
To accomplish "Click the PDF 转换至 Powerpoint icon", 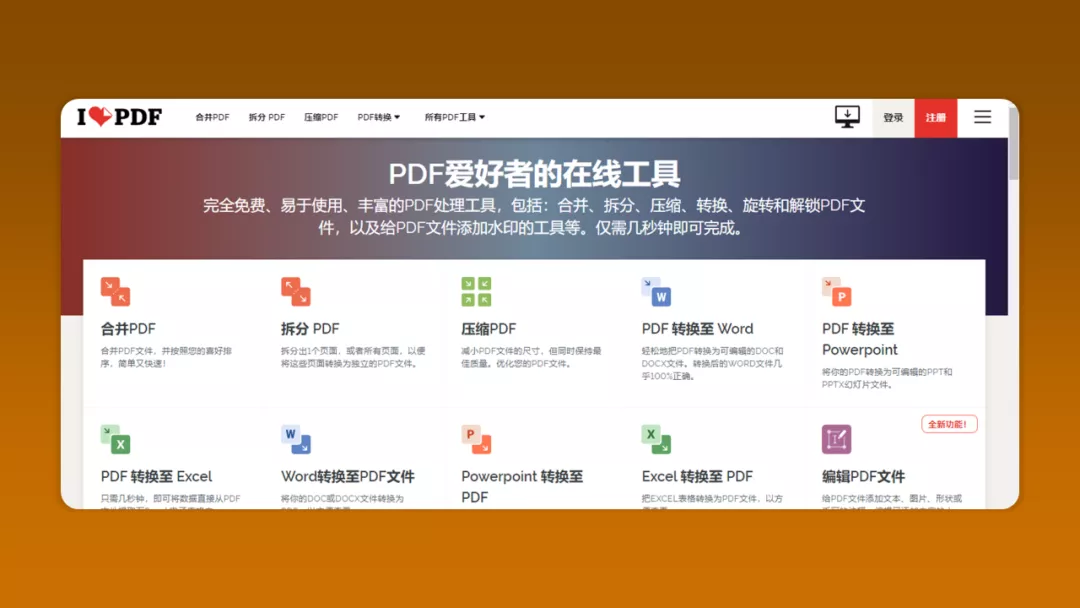I will (837, 291).
